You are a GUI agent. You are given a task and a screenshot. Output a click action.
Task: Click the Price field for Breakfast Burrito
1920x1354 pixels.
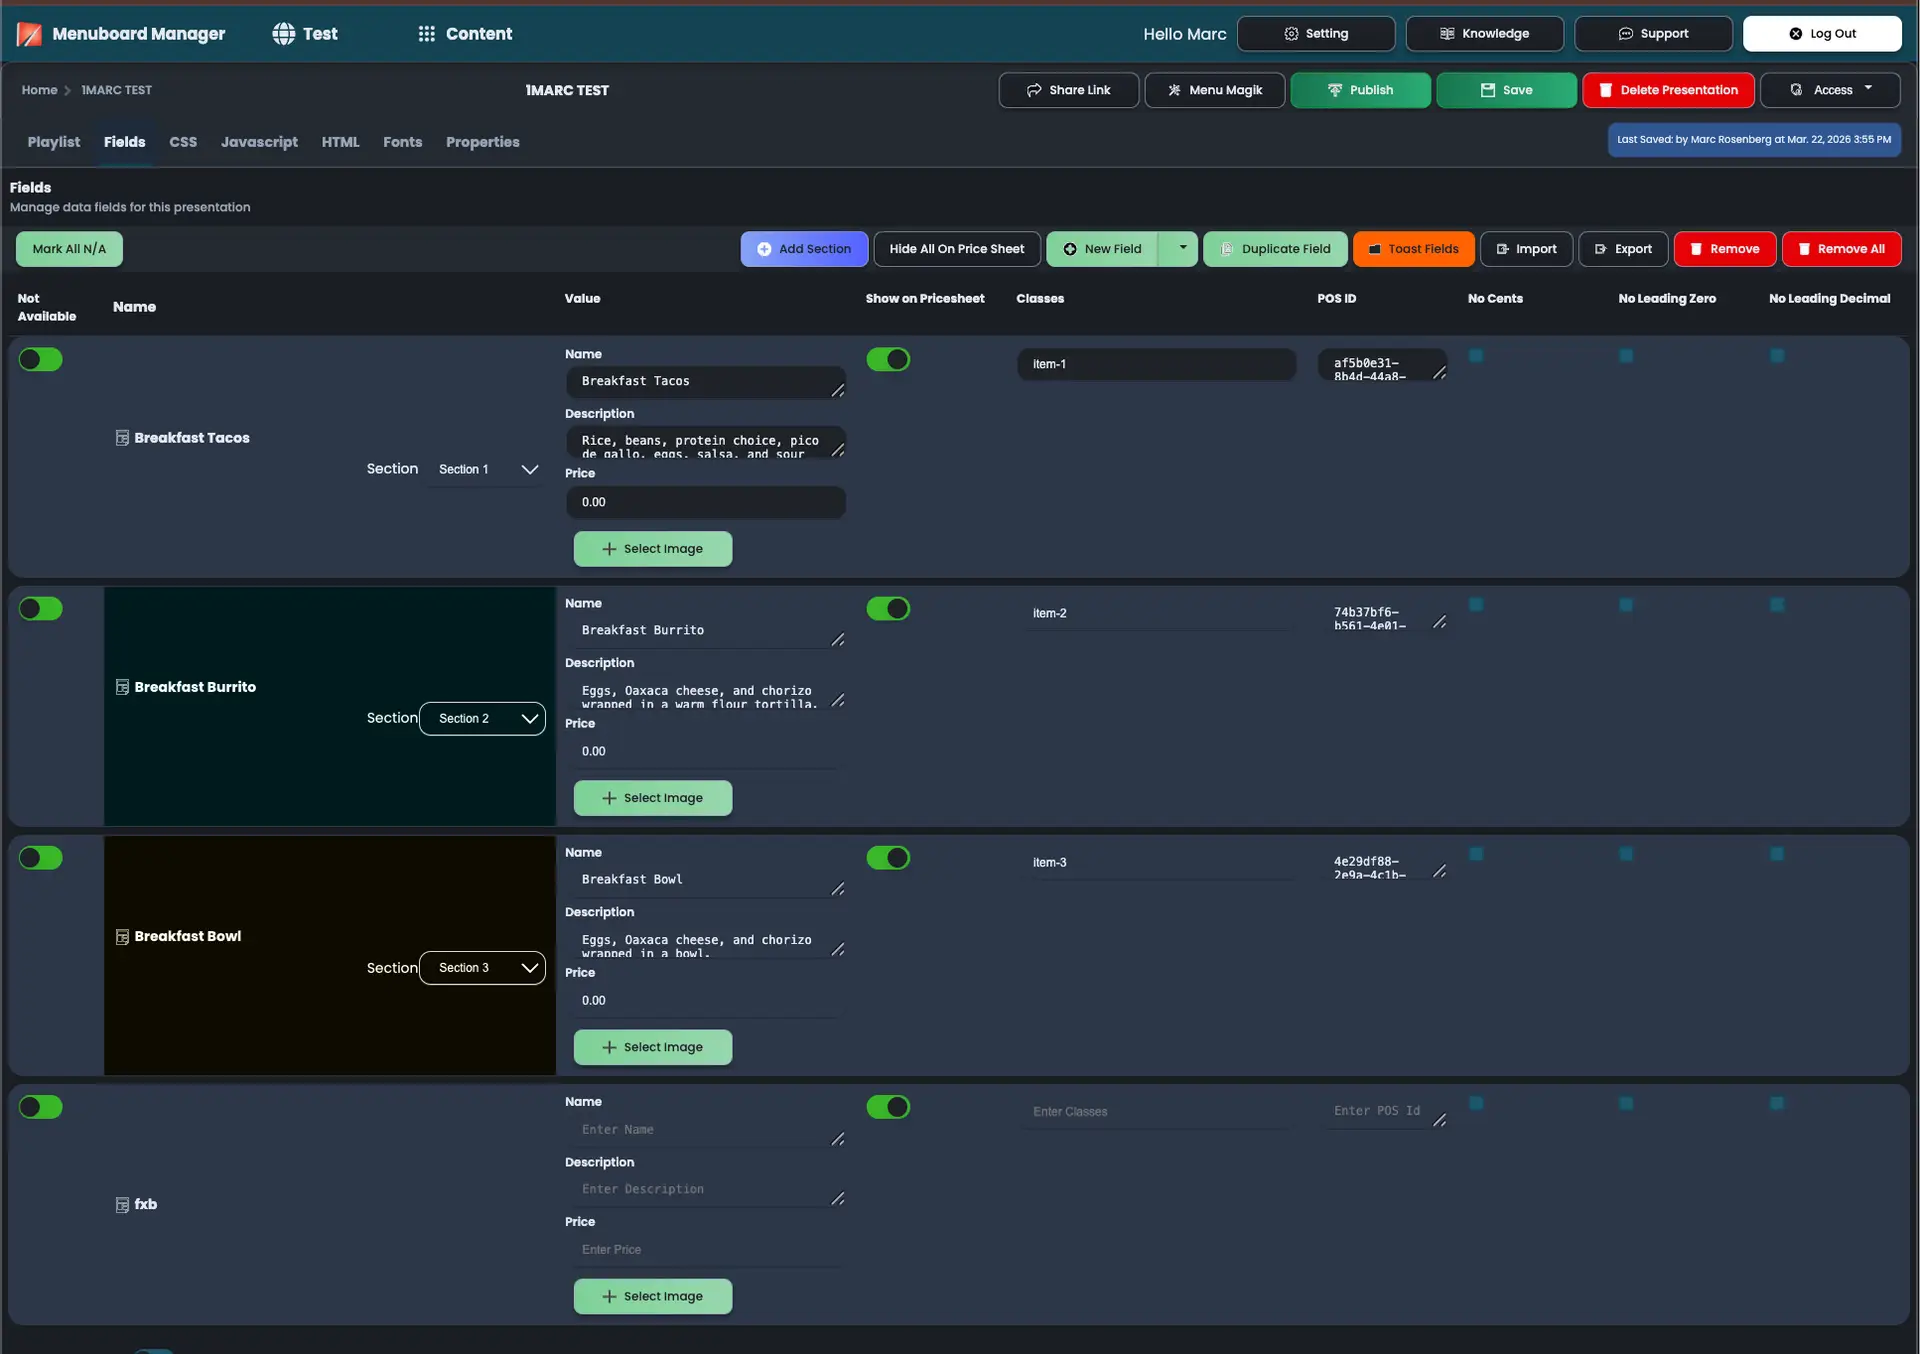[x=706, y=751]
